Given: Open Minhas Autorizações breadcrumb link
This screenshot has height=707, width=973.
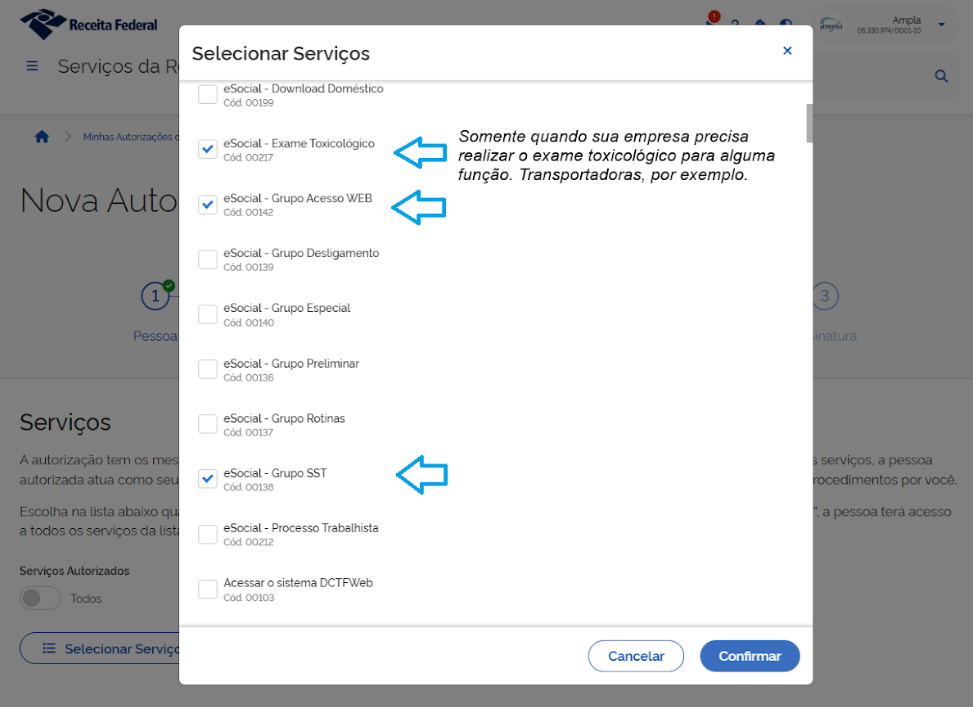Looking at the screenshot, I should pos(131,137).
